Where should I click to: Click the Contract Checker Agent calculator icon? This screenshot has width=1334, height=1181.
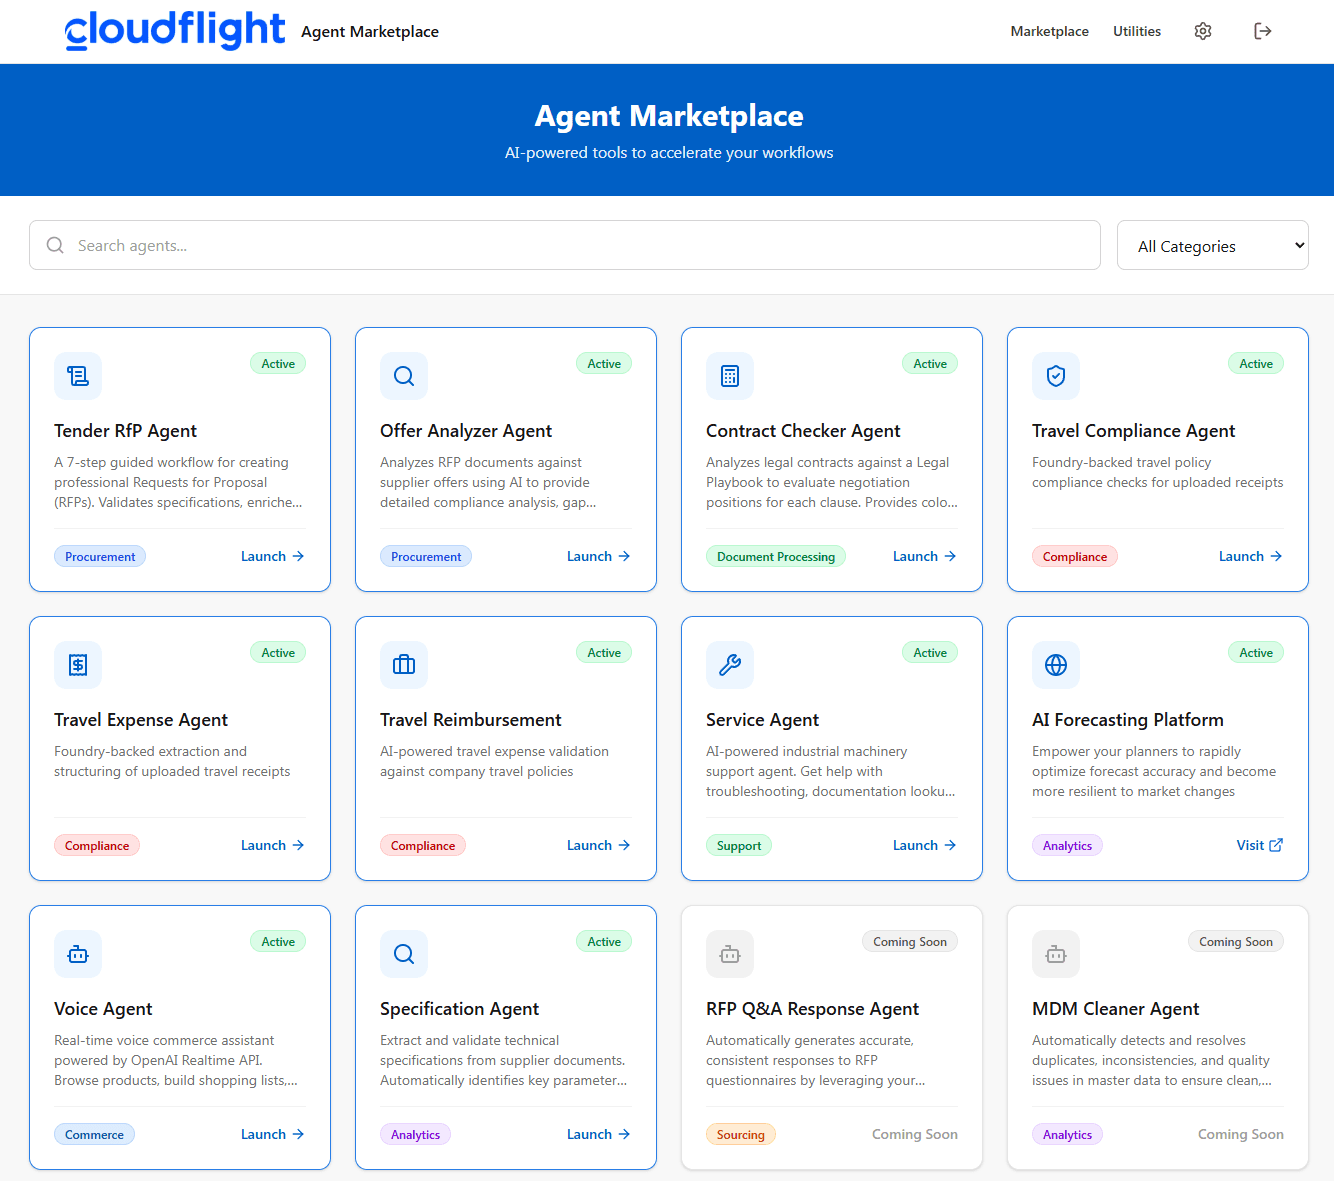(x=730, y=376)
